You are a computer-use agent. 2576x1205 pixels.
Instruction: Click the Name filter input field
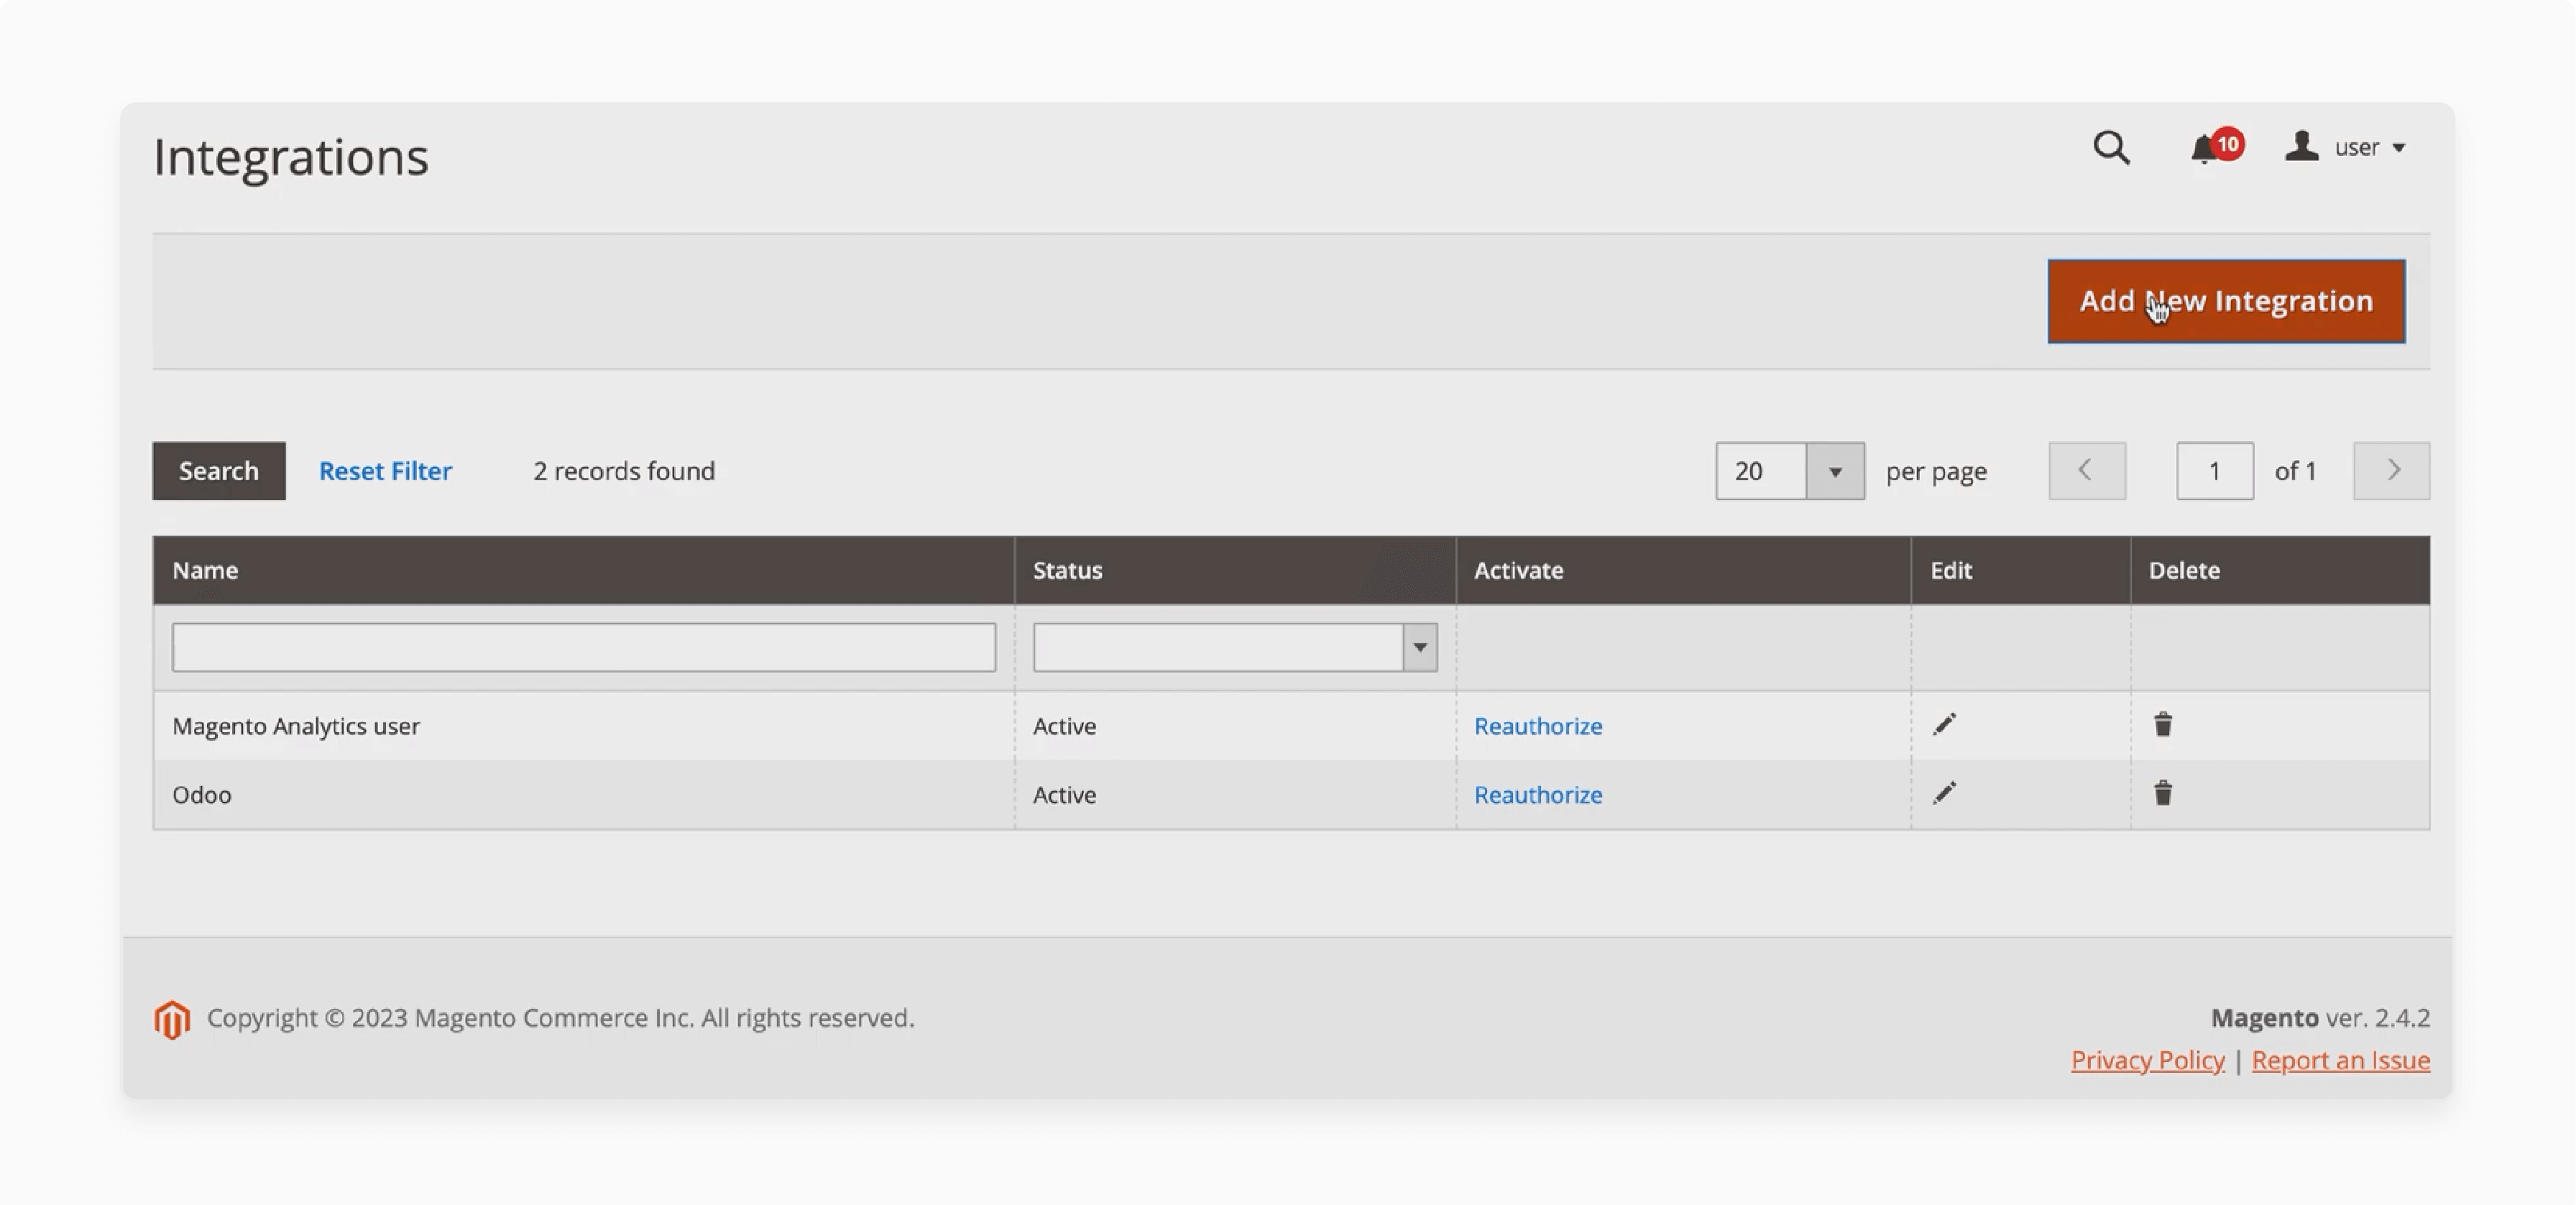pyautogui.click(x=583, y=647)
